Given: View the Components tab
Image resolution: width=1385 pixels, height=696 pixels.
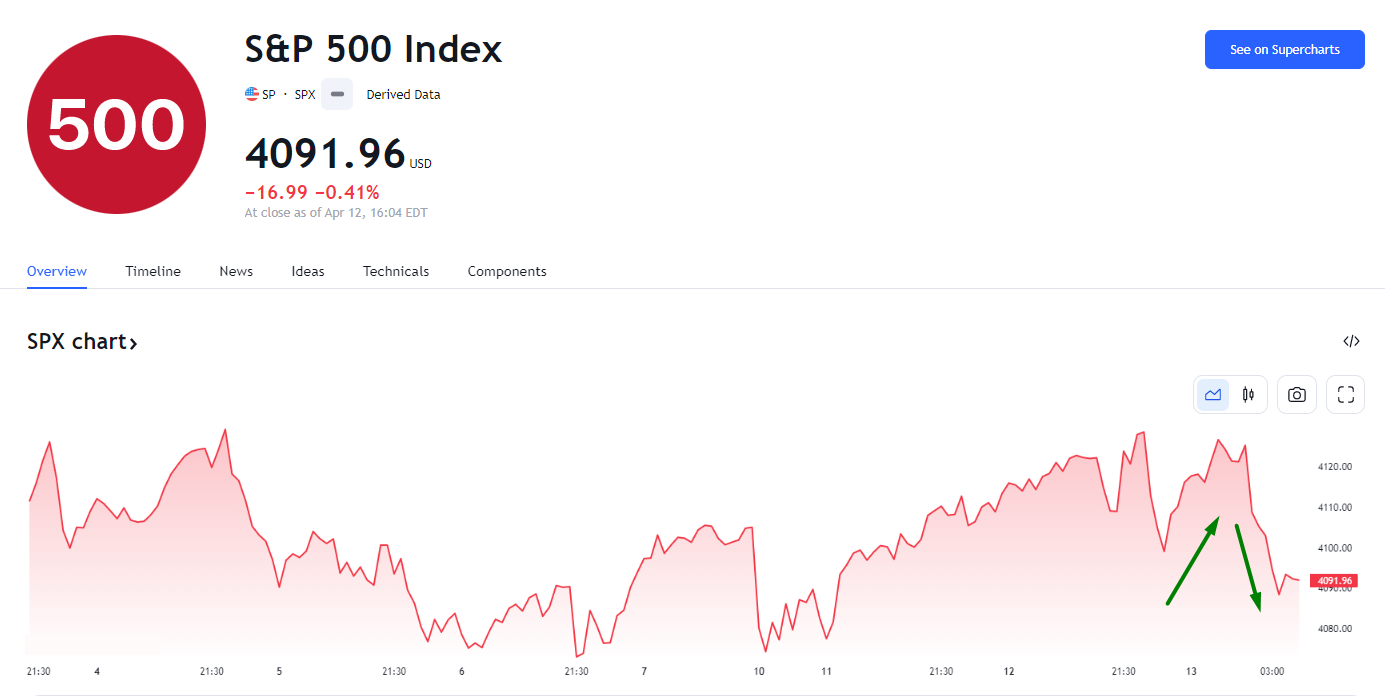Looking at the screenshot, I should 507,271.
